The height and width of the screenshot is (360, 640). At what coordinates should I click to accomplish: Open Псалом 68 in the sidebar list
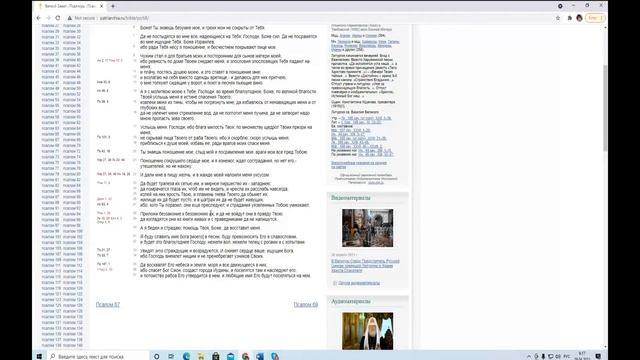[x=72, y=140]
